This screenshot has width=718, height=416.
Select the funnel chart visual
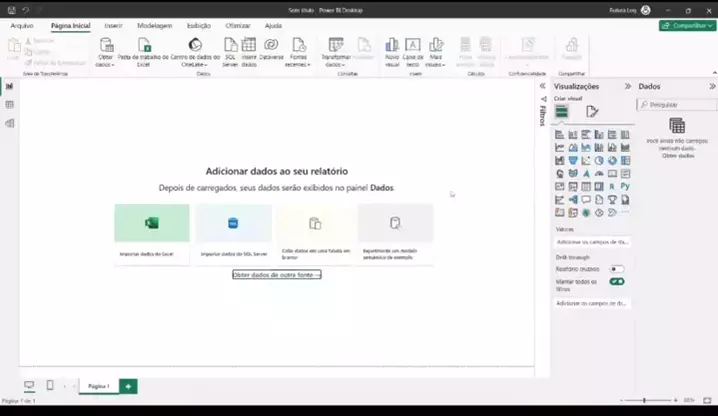pos(573,160)
